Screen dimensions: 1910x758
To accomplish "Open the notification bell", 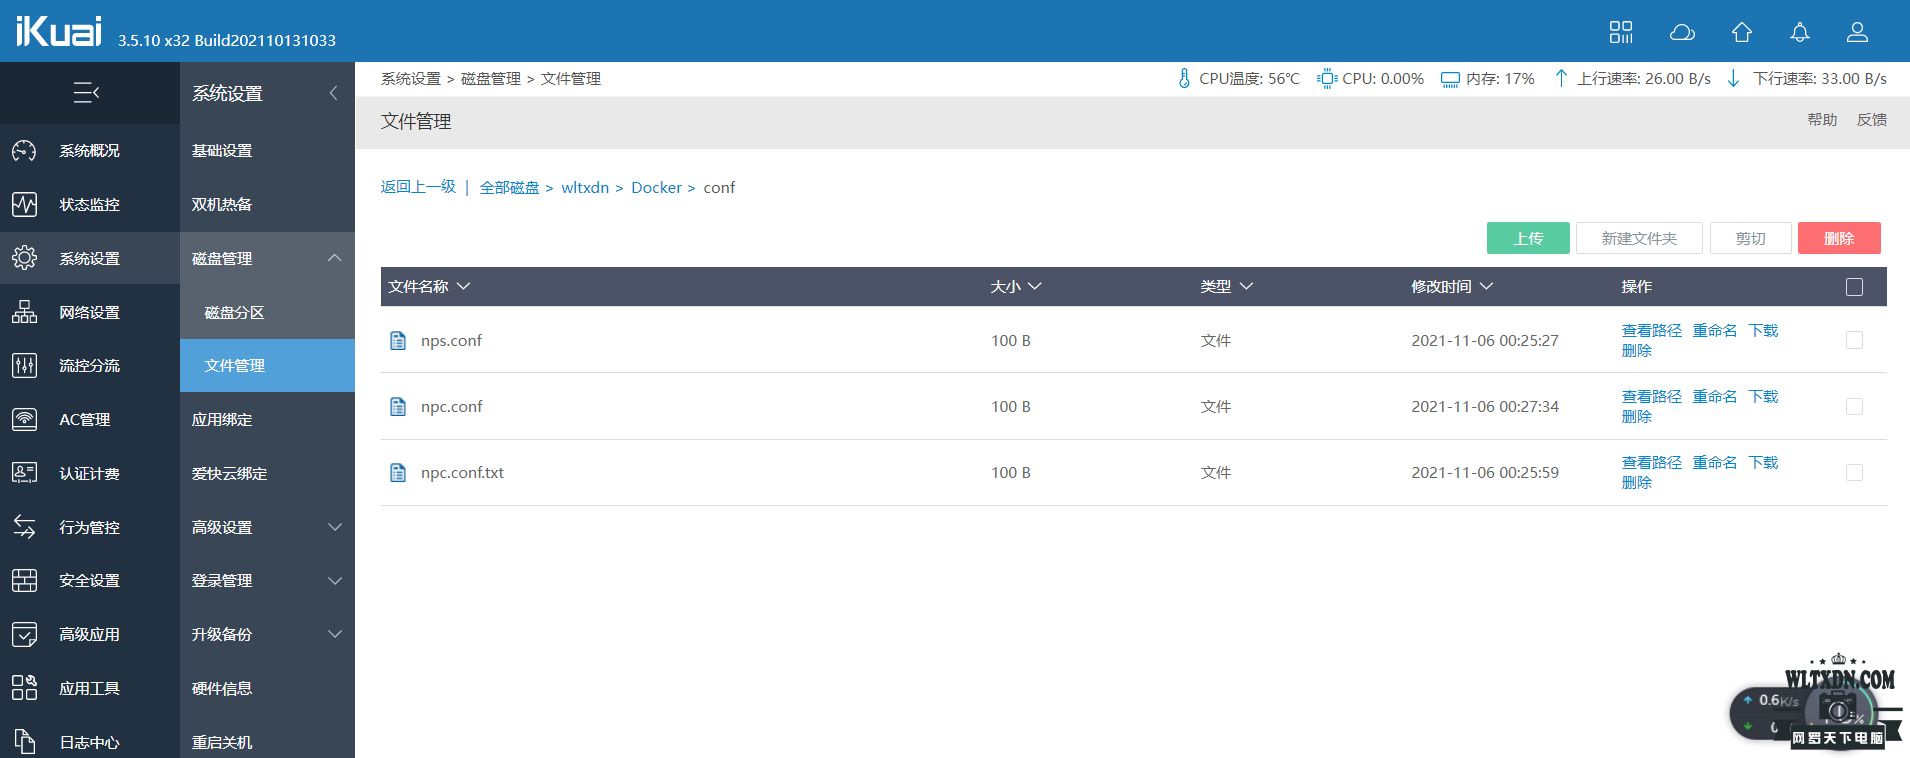I will (x=1800, y=32).
